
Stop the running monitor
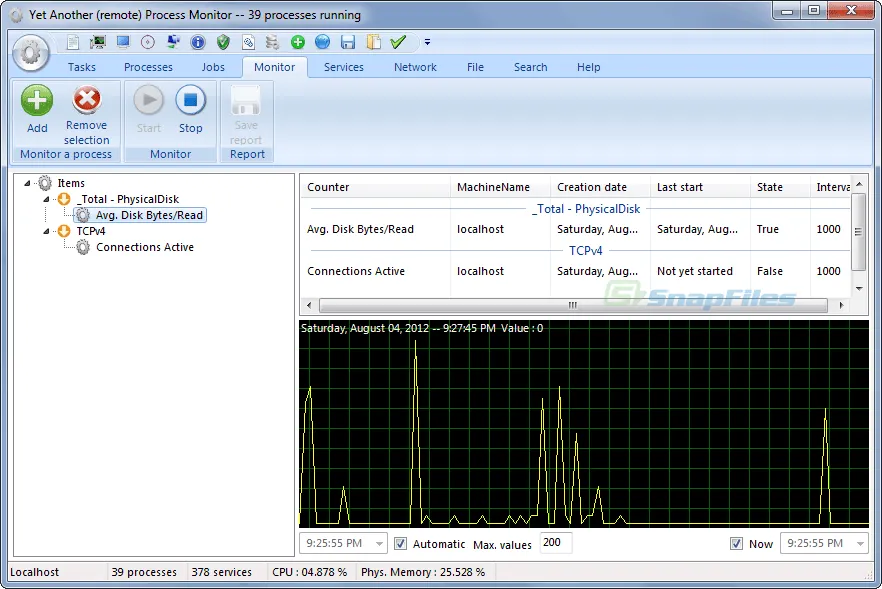(191, 111)
